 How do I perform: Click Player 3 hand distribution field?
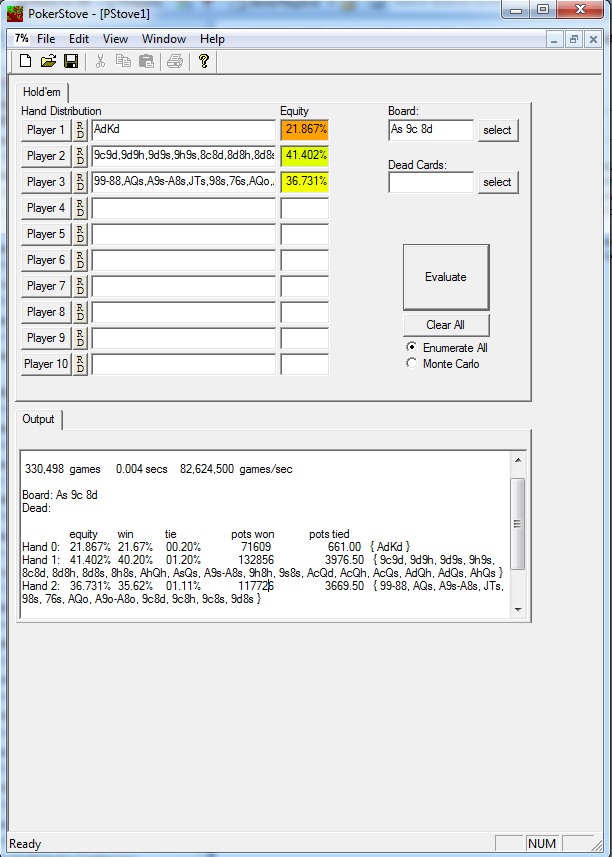coord(184,182)
